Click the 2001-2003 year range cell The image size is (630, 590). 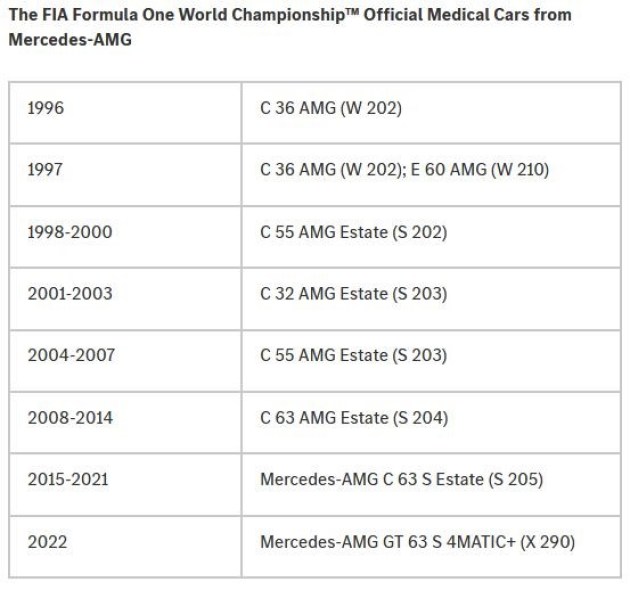click(125, 299)
